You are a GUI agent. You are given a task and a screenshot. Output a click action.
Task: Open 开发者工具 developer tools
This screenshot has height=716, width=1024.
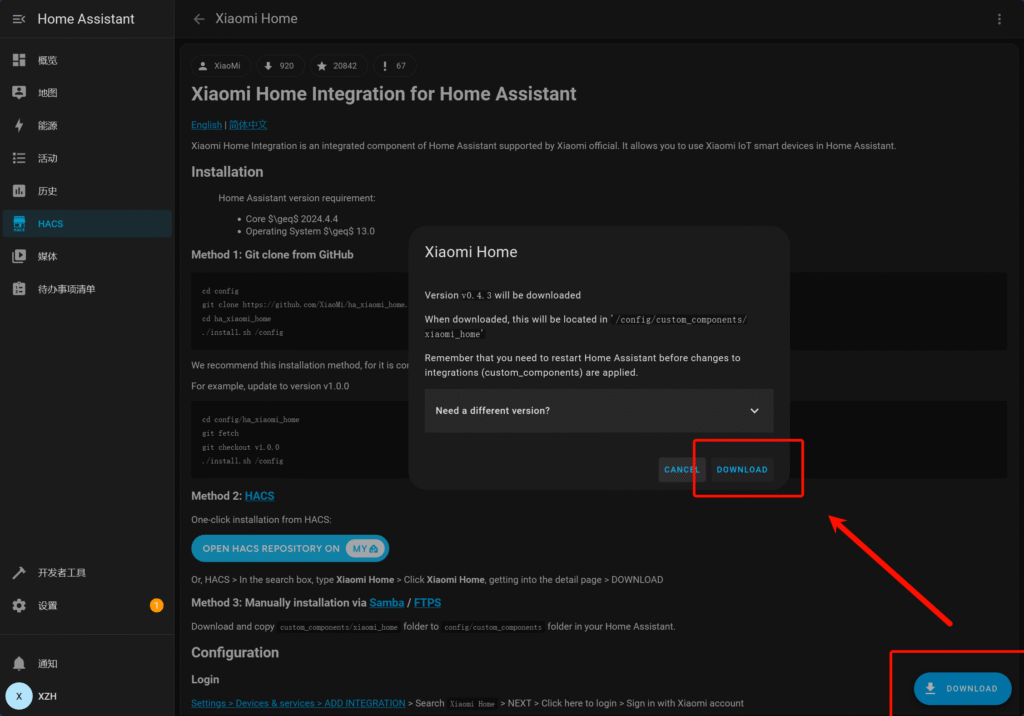pos(61,573)
